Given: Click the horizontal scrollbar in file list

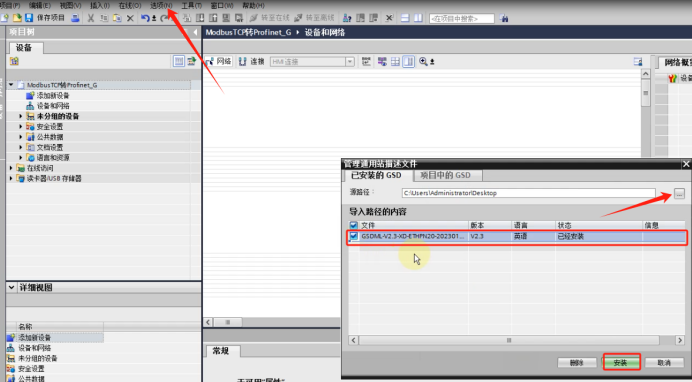Looking at the screenshot, I should click(x=509, y=340).
